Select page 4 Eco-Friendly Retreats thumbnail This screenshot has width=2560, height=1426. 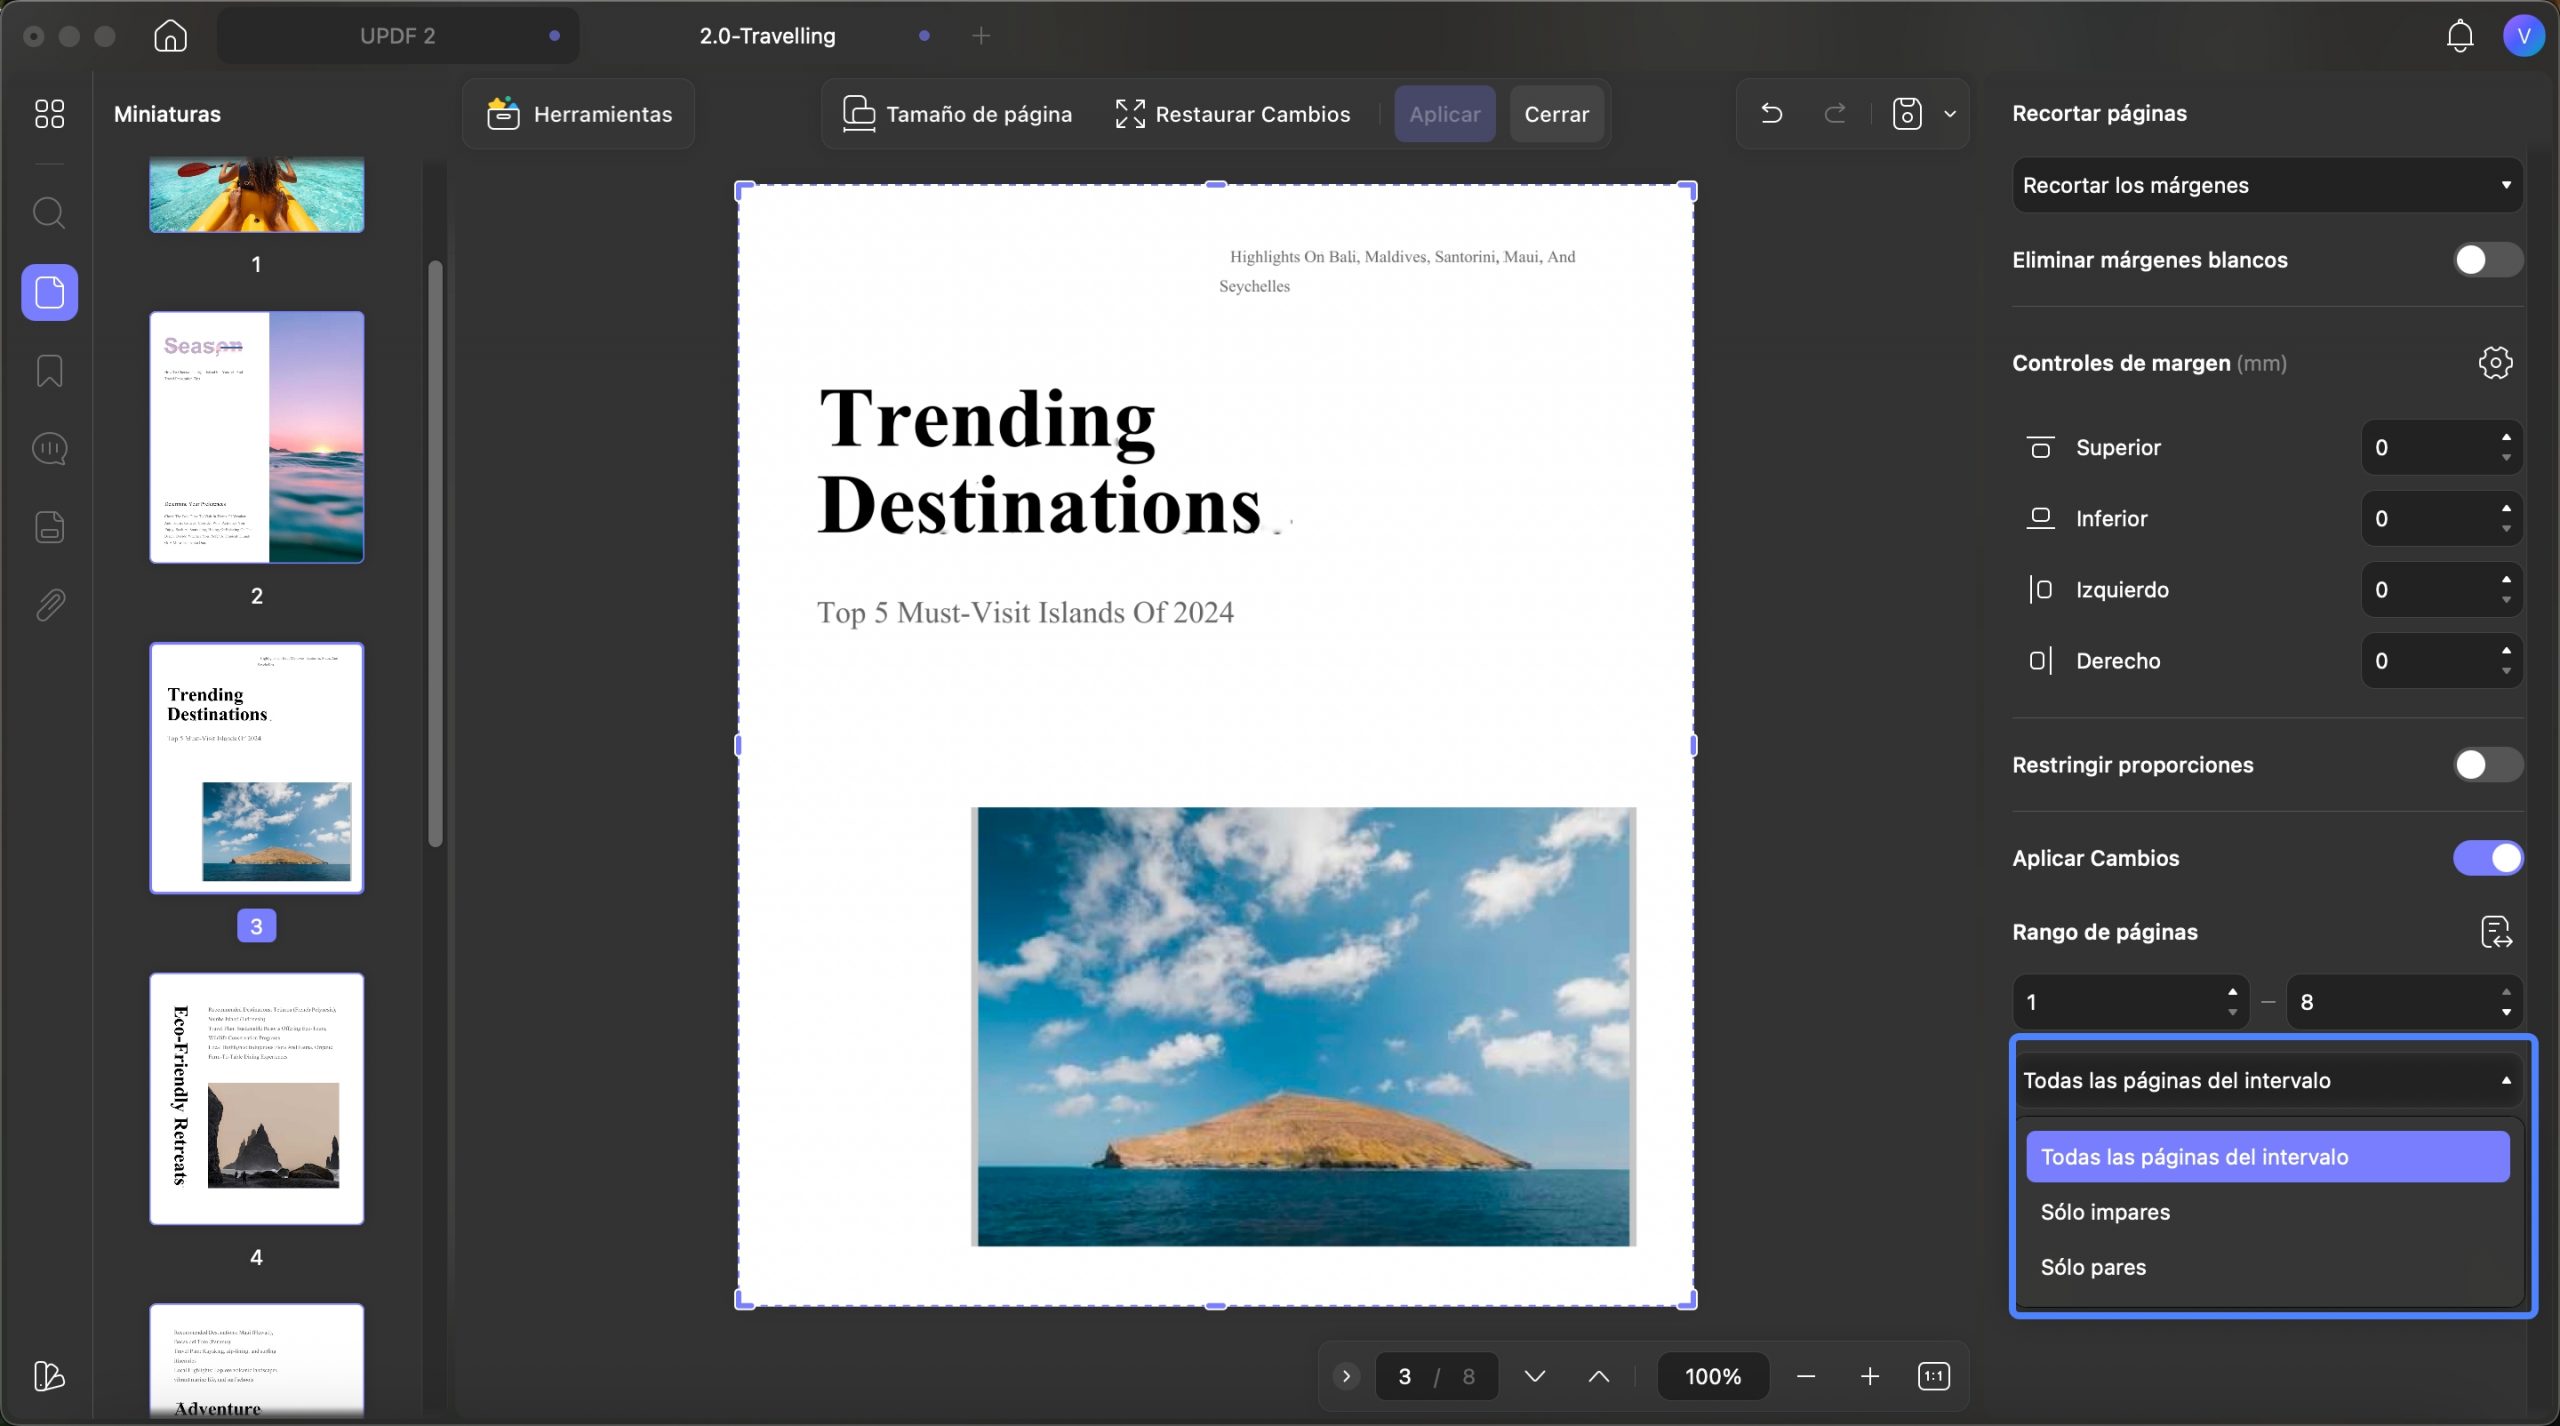(x=256, y=1099)
